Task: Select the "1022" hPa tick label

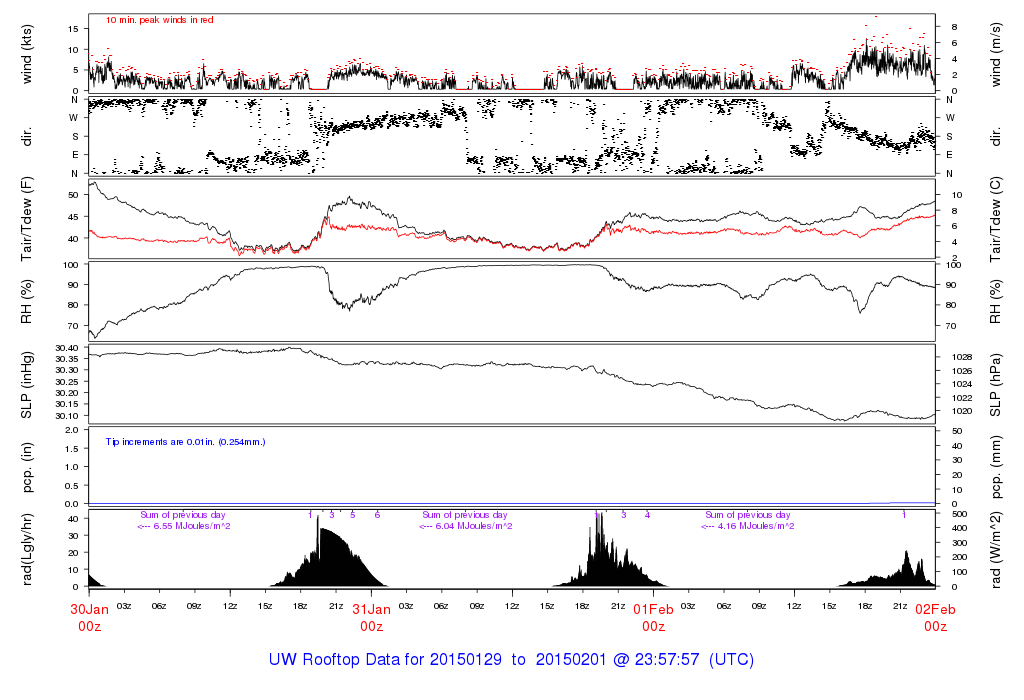Action: pos(962,398)
